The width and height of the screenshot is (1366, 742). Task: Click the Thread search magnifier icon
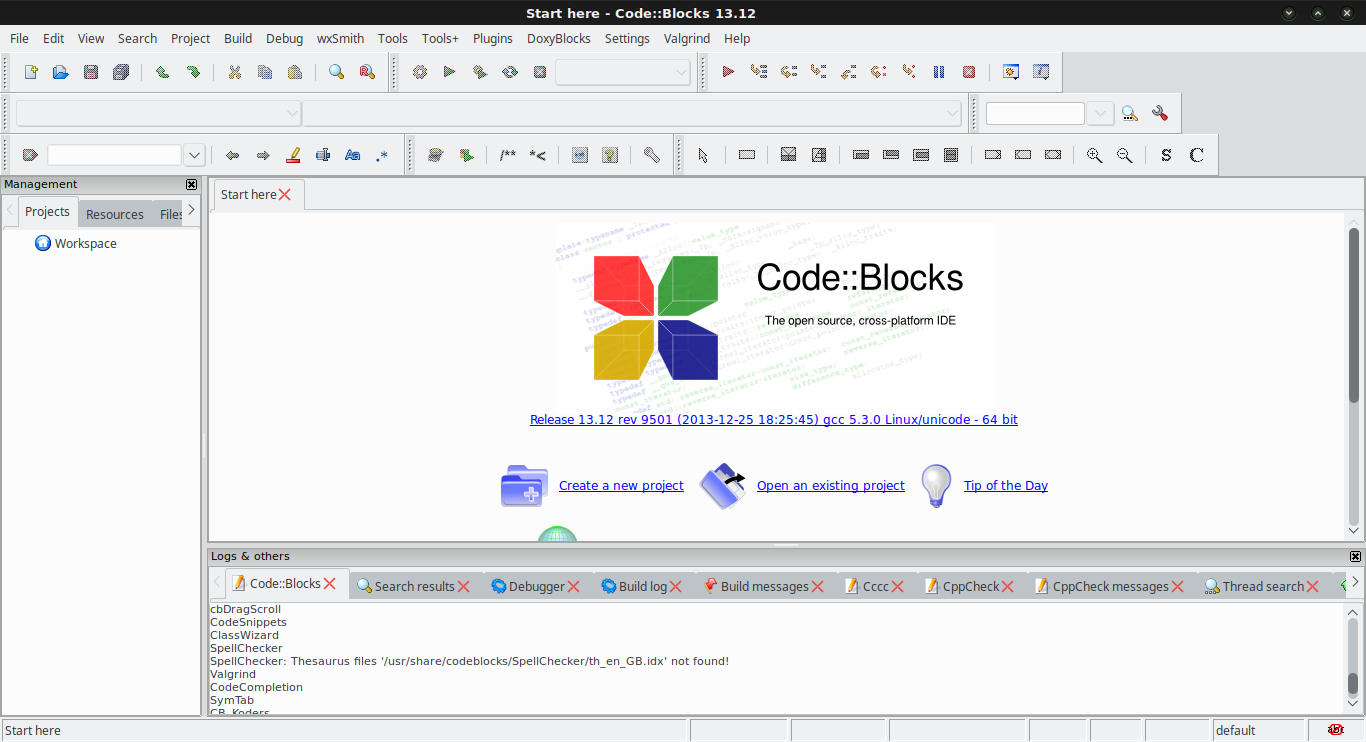pos(1130,114)
